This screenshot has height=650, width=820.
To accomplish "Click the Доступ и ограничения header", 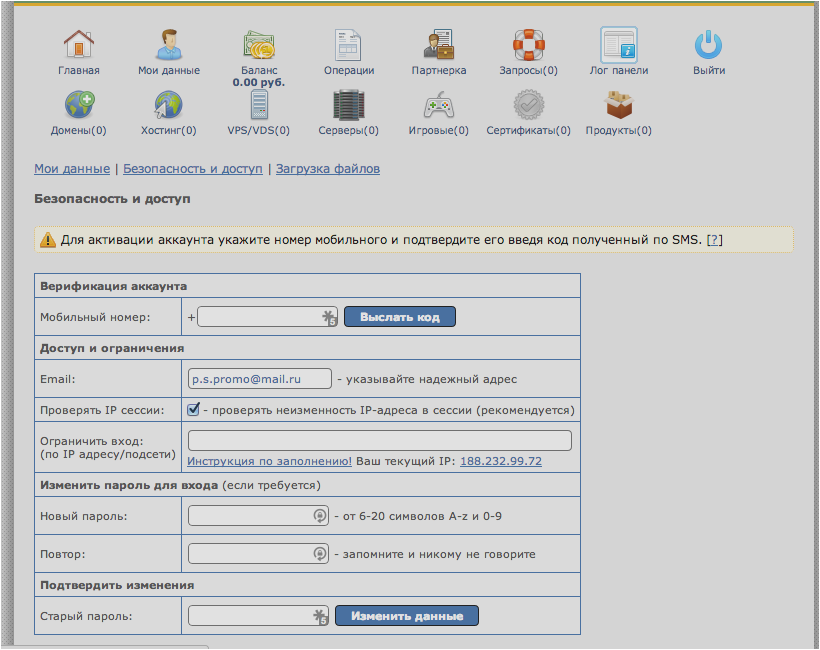I will click(112, 348).
